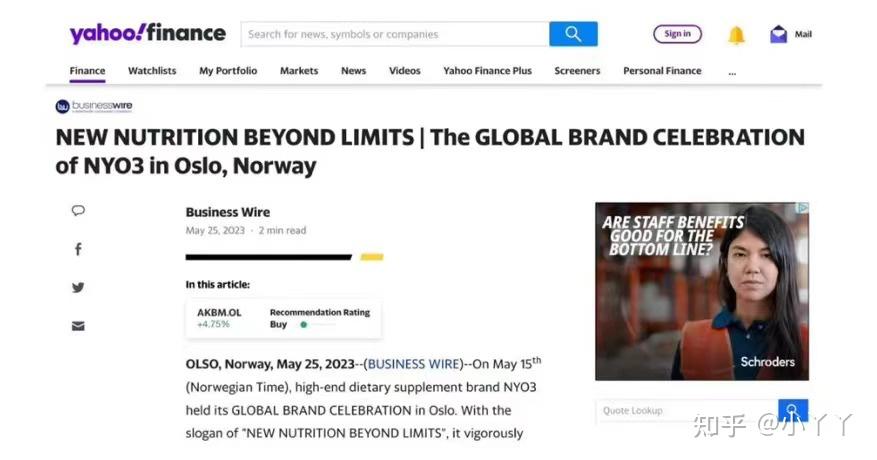The image size is (877, 460).
Task: Click the AKBM.OL ticker symbol
Action: [x=219, y=312]
